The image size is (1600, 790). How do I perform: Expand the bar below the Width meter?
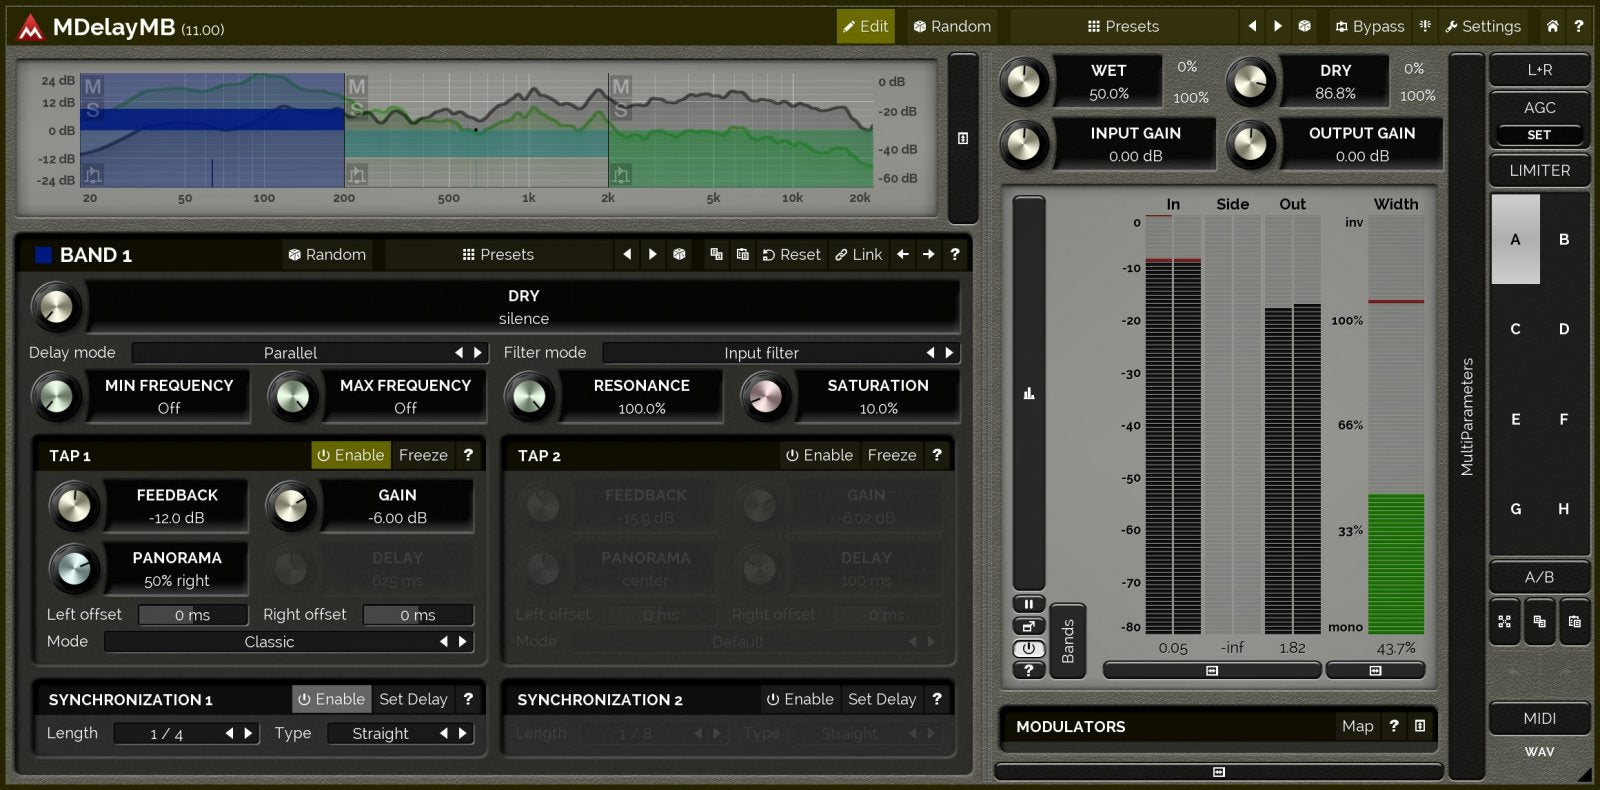pyautogui.click(x=1375, y=671)
